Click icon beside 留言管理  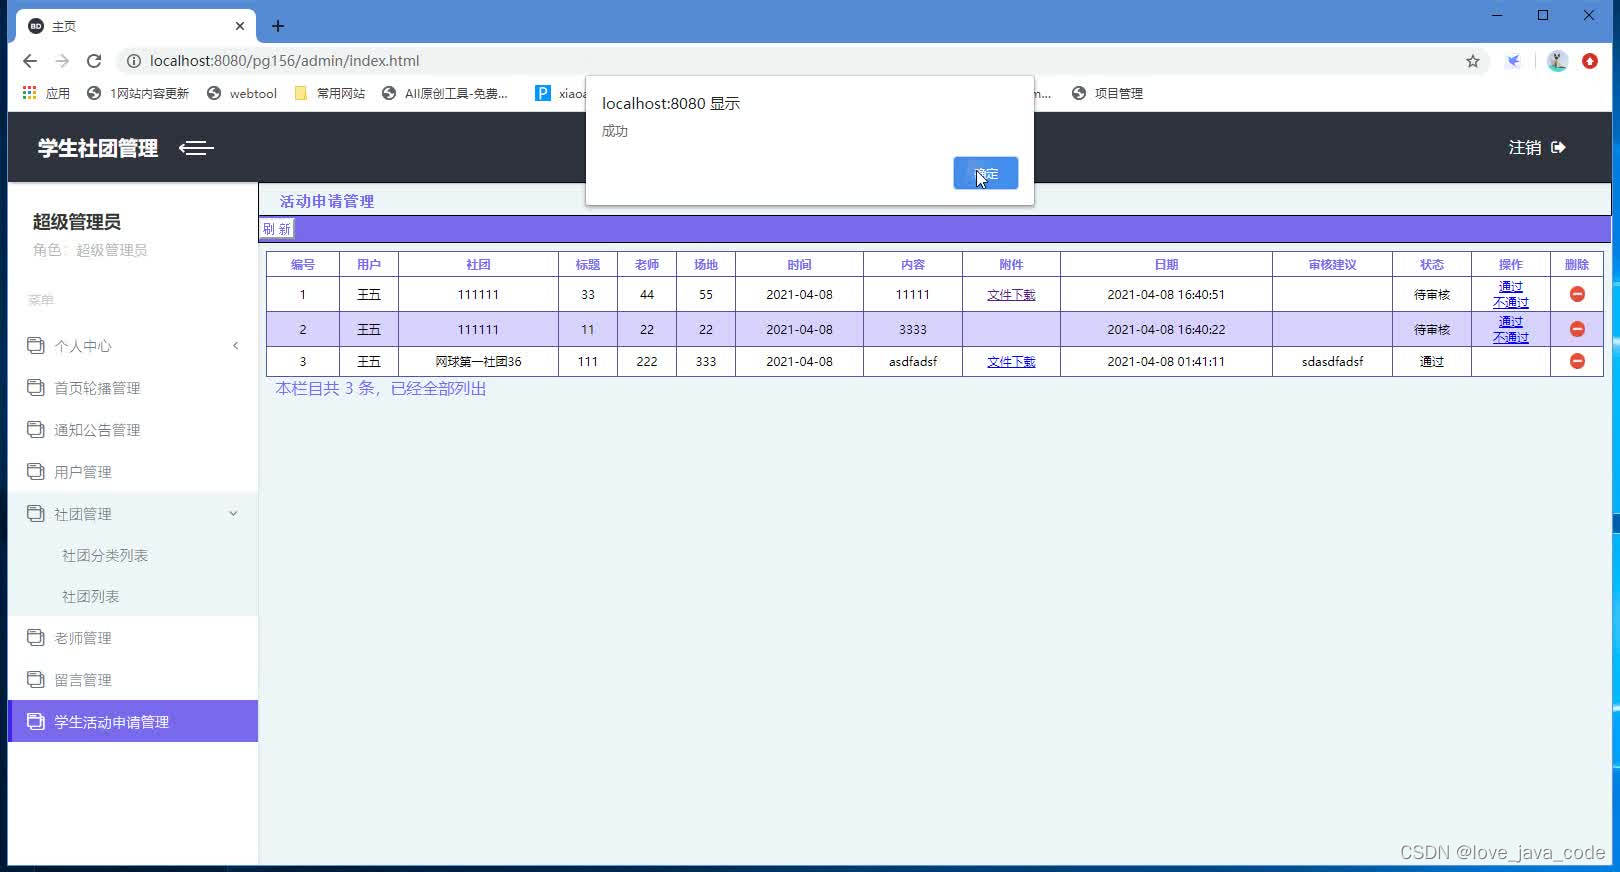pos(36,679)
